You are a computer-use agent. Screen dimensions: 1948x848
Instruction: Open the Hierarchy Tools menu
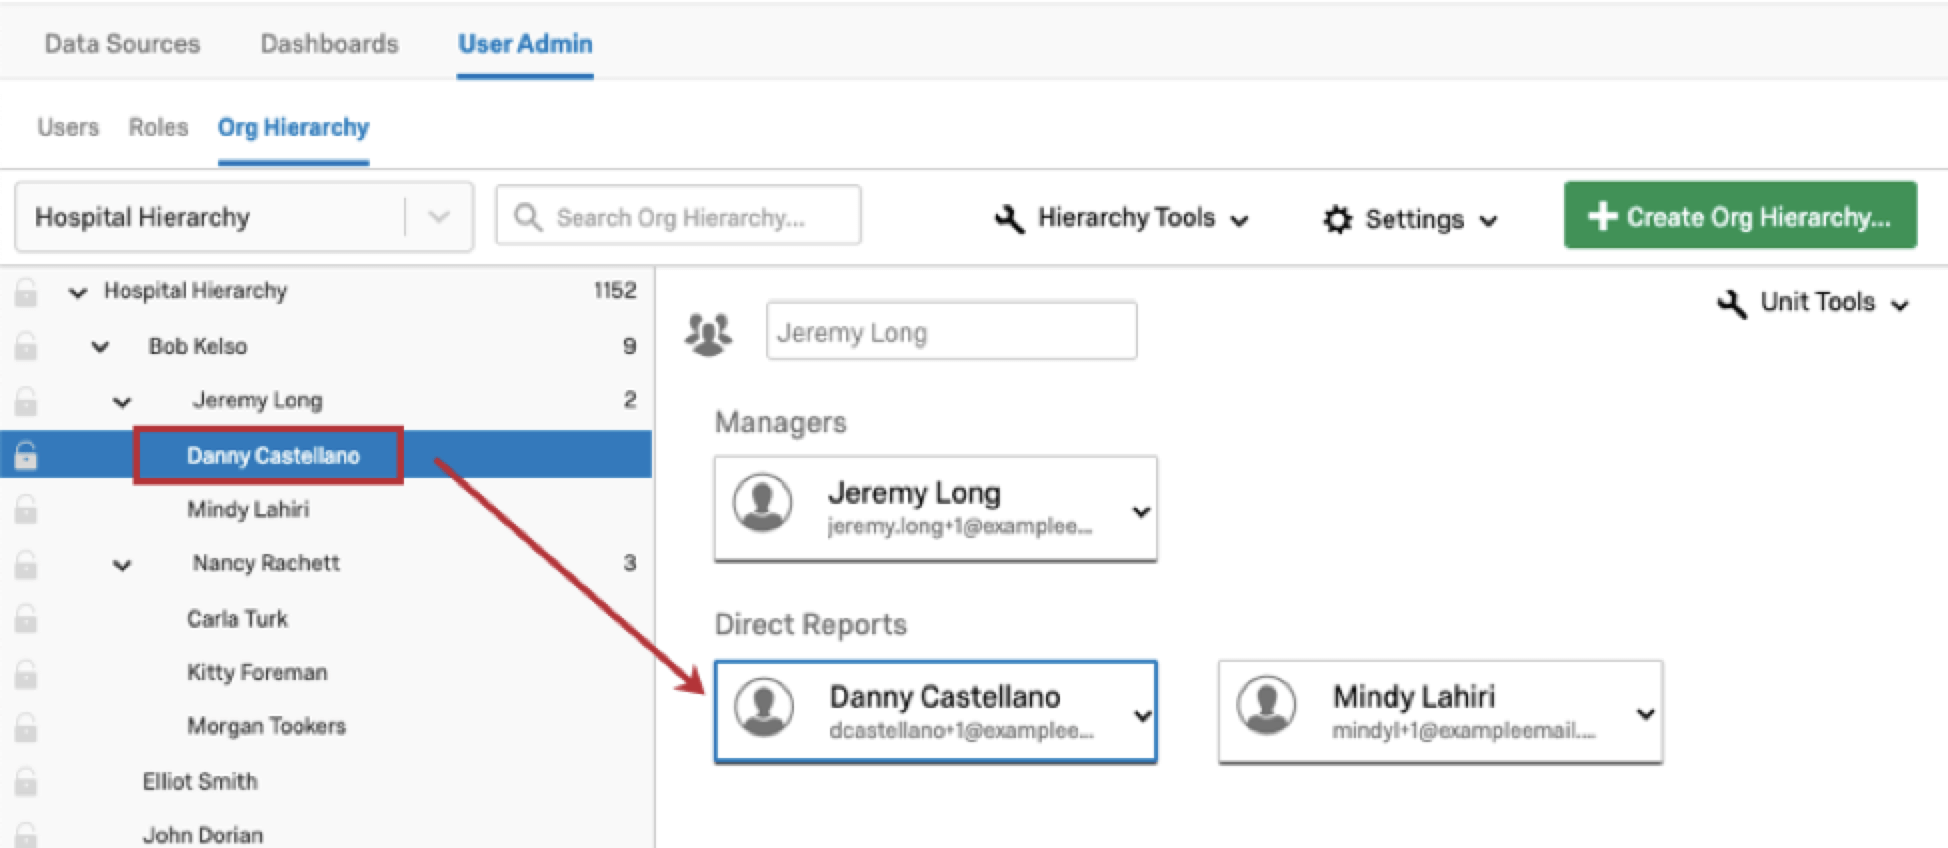tap(1122, 218)
